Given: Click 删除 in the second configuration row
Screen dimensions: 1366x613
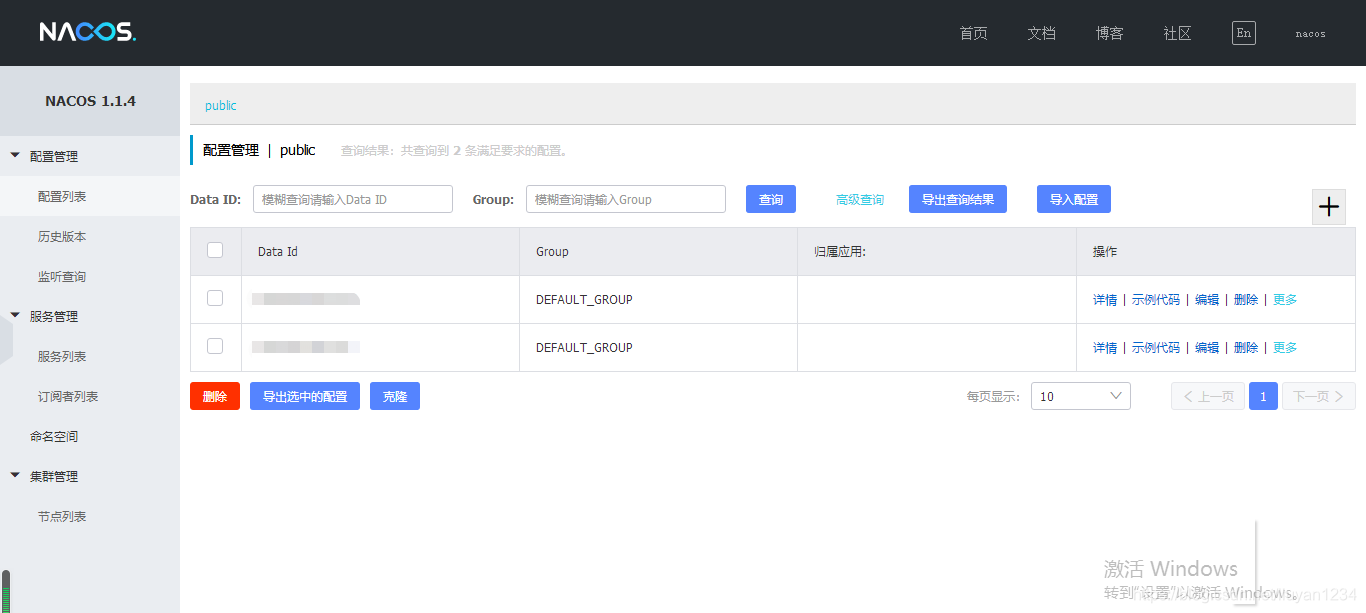Looking at the screenshot, I should pyautogui.click(x=1246, y=347).
